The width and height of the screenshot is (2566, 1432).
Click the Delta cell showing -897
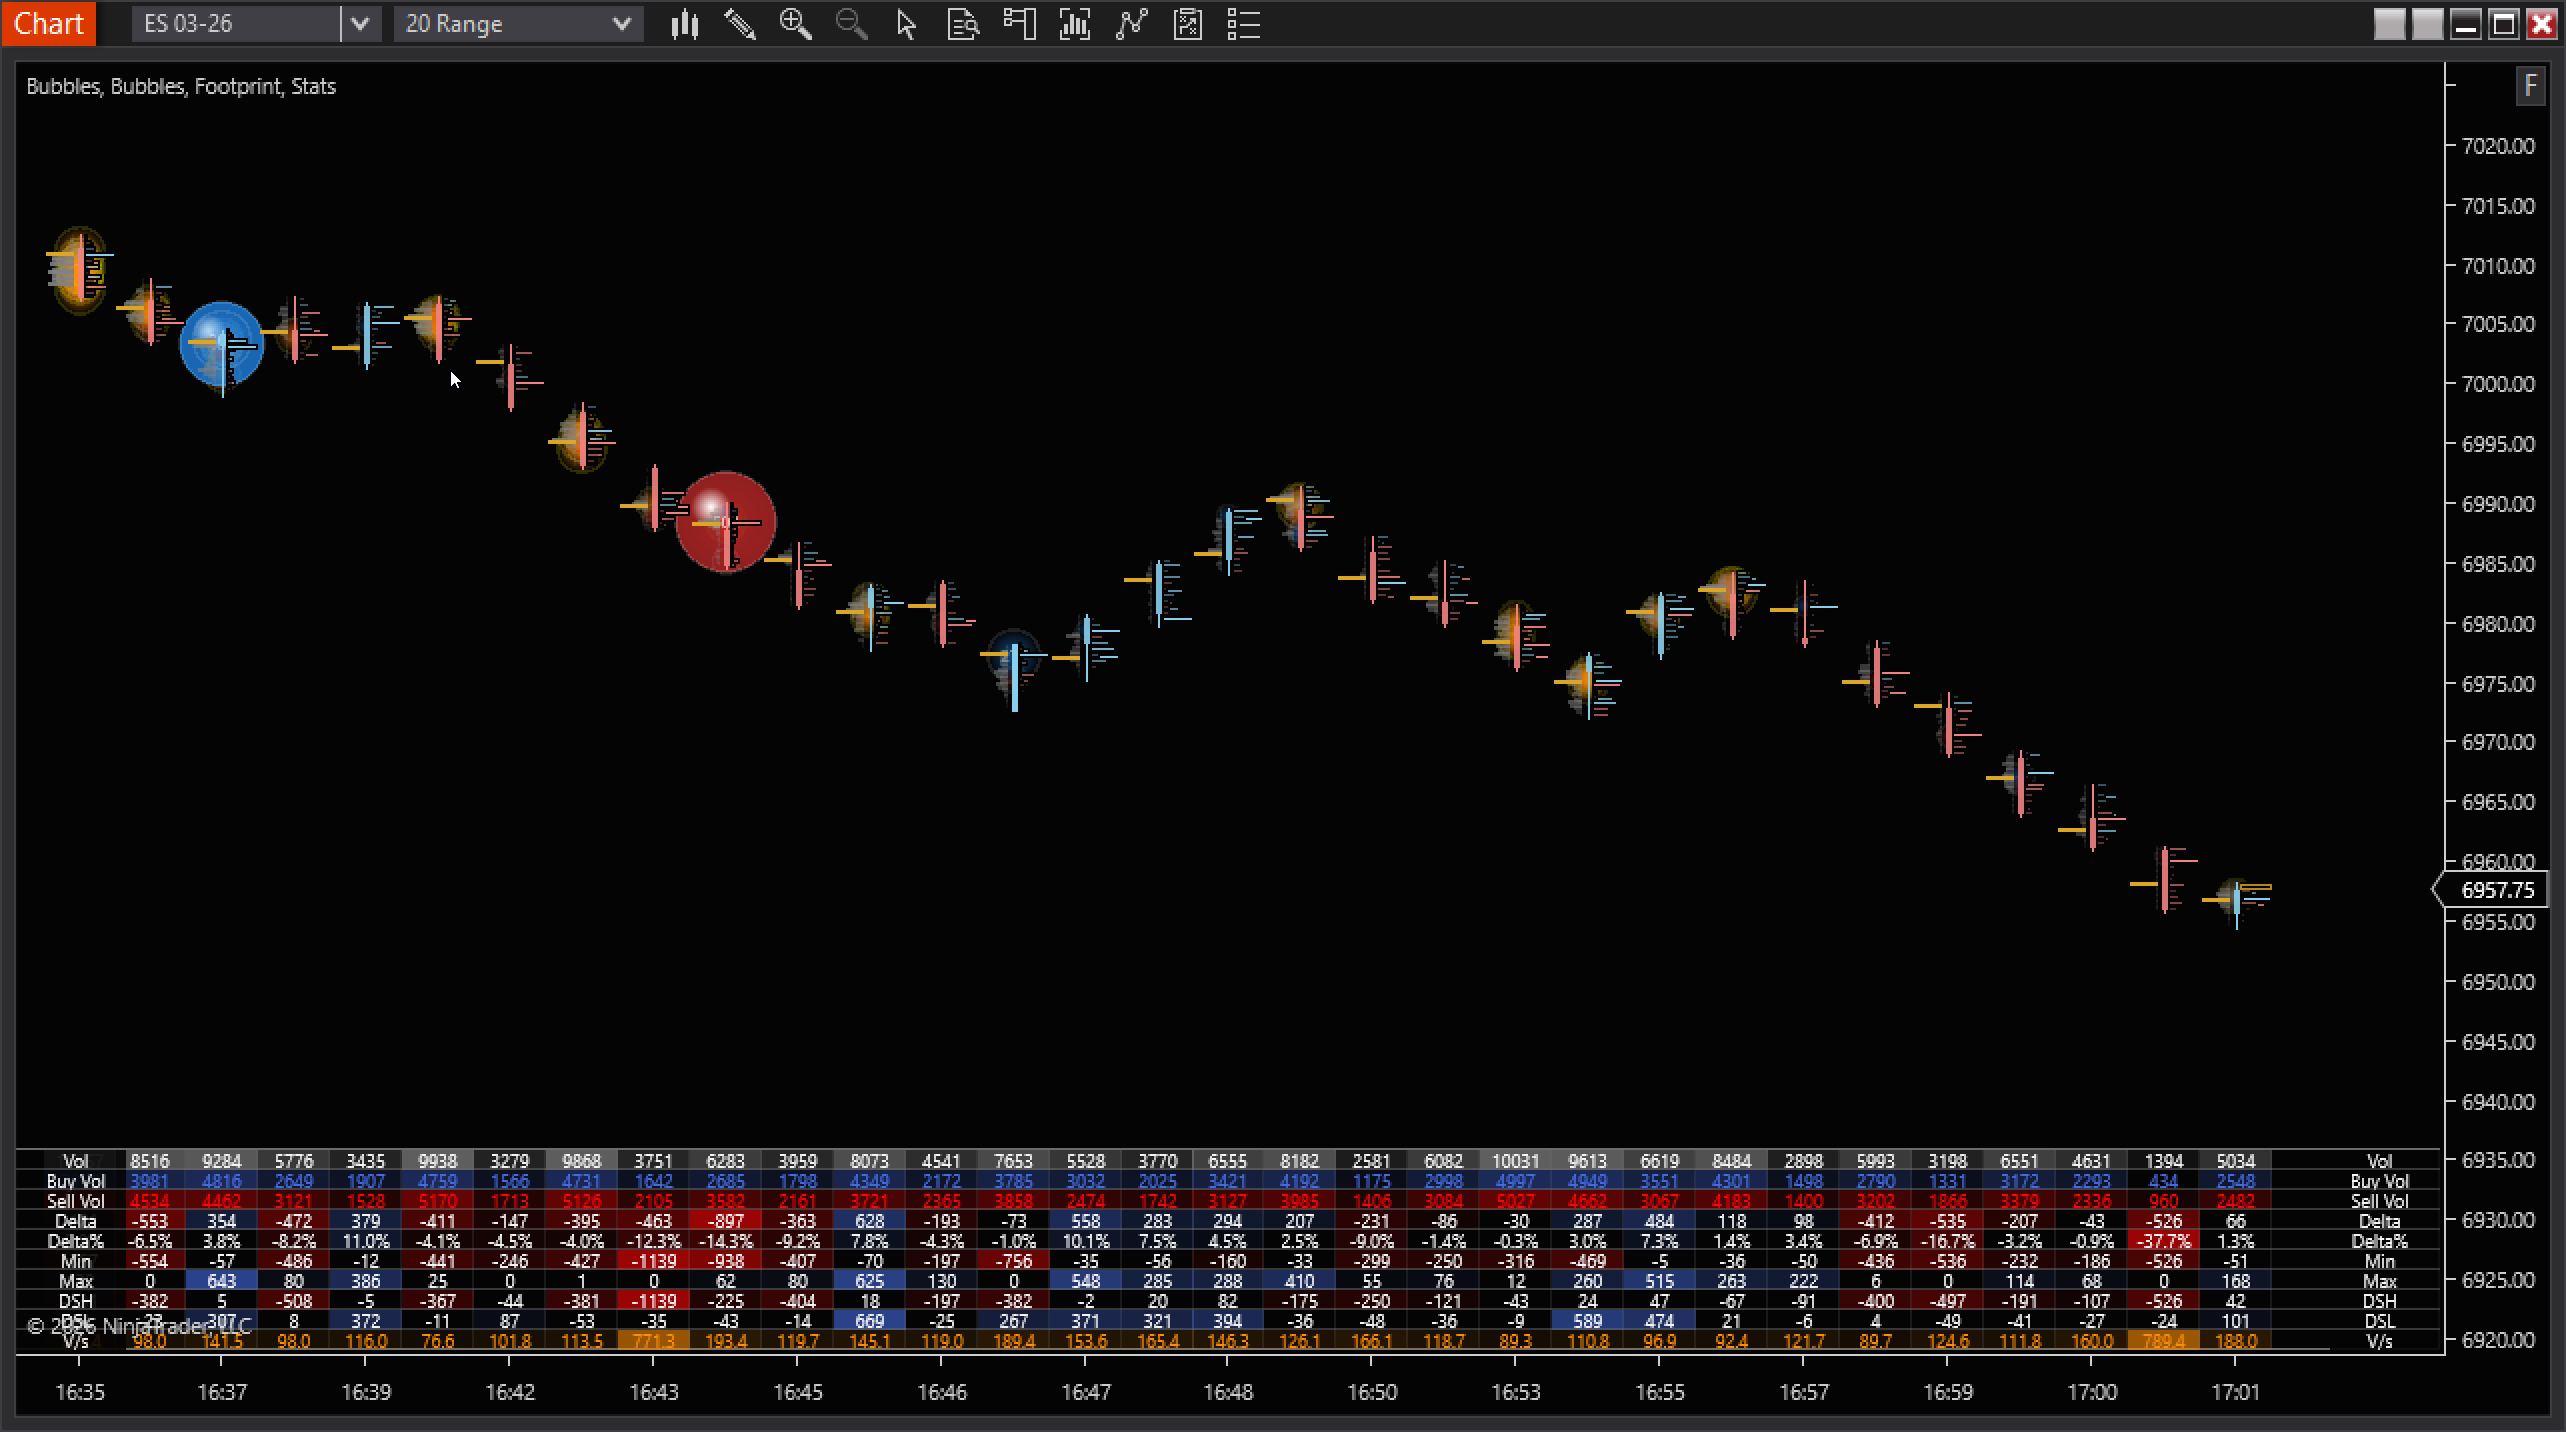(x=725, y=1221)
